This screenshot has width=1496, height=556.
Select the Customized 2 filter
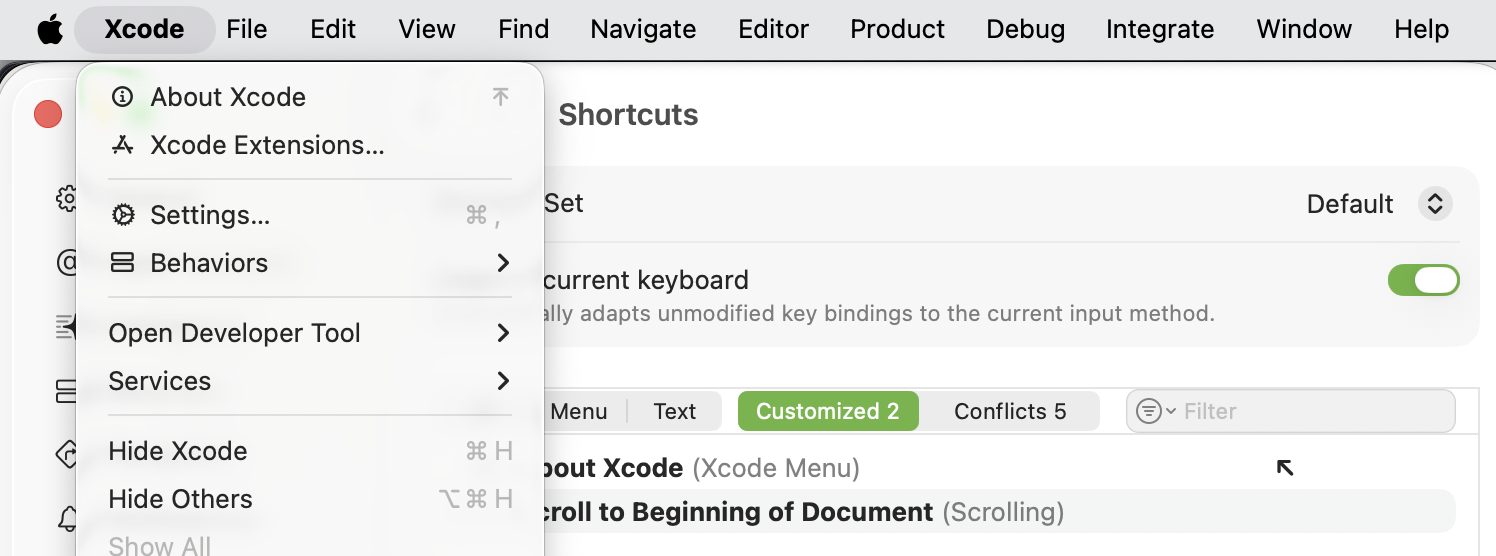click(x=827, y=411)
